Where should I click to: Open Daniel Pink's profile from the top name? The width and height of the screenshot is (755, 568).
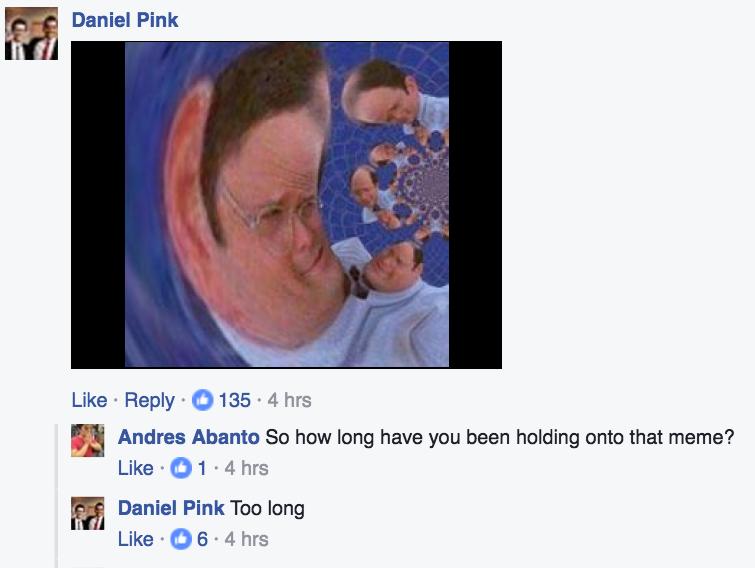click(125, 20)
